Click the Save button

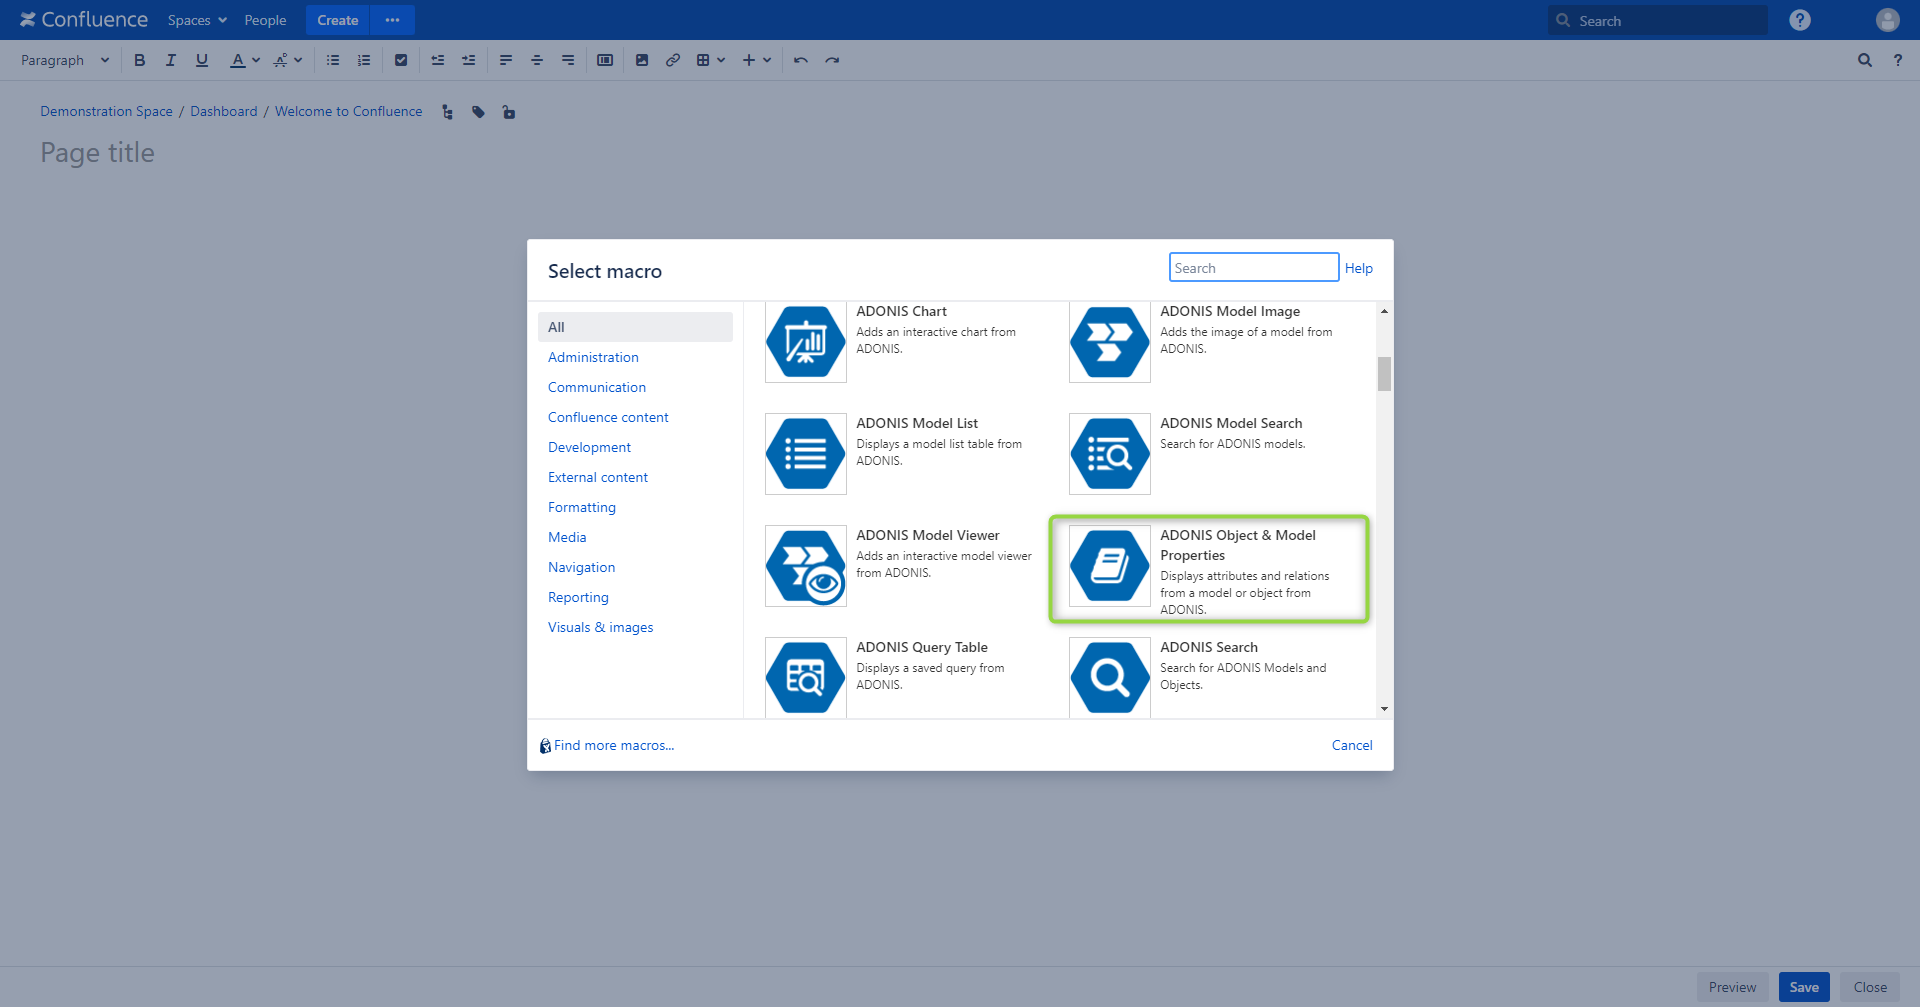click(1804, 987)
